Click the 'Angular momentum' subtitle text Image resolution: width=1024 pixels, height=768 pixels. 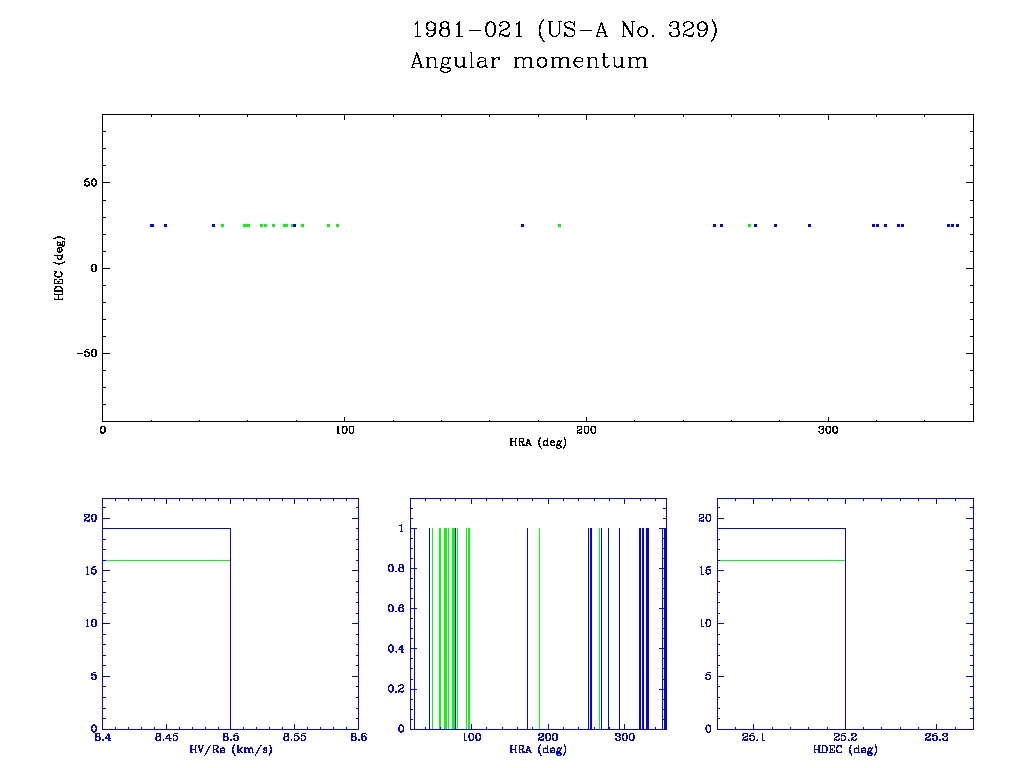(x=529, y=62)
